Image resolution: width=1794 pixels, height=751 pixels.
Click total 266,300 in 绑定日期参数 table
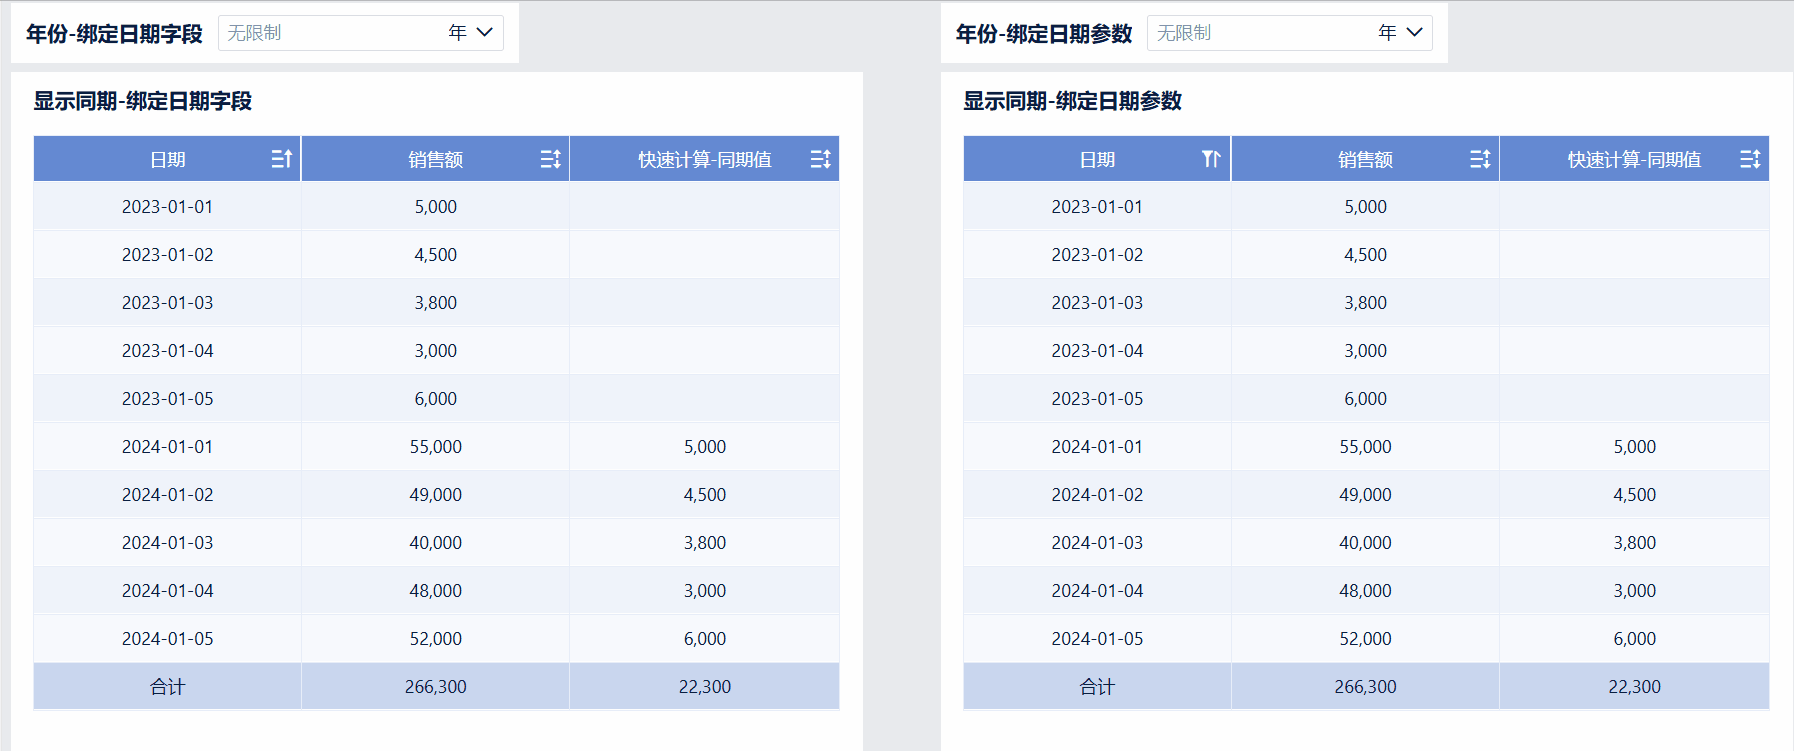1366,687
